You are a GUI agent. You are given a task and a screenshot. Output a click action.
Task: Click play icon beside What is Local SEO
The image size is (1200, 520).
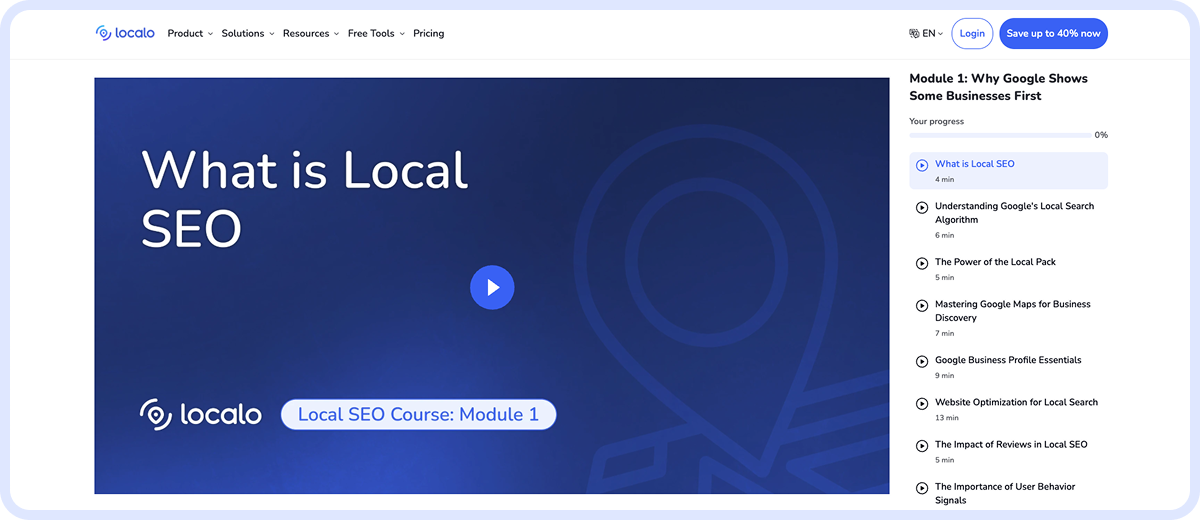(922, 165)
